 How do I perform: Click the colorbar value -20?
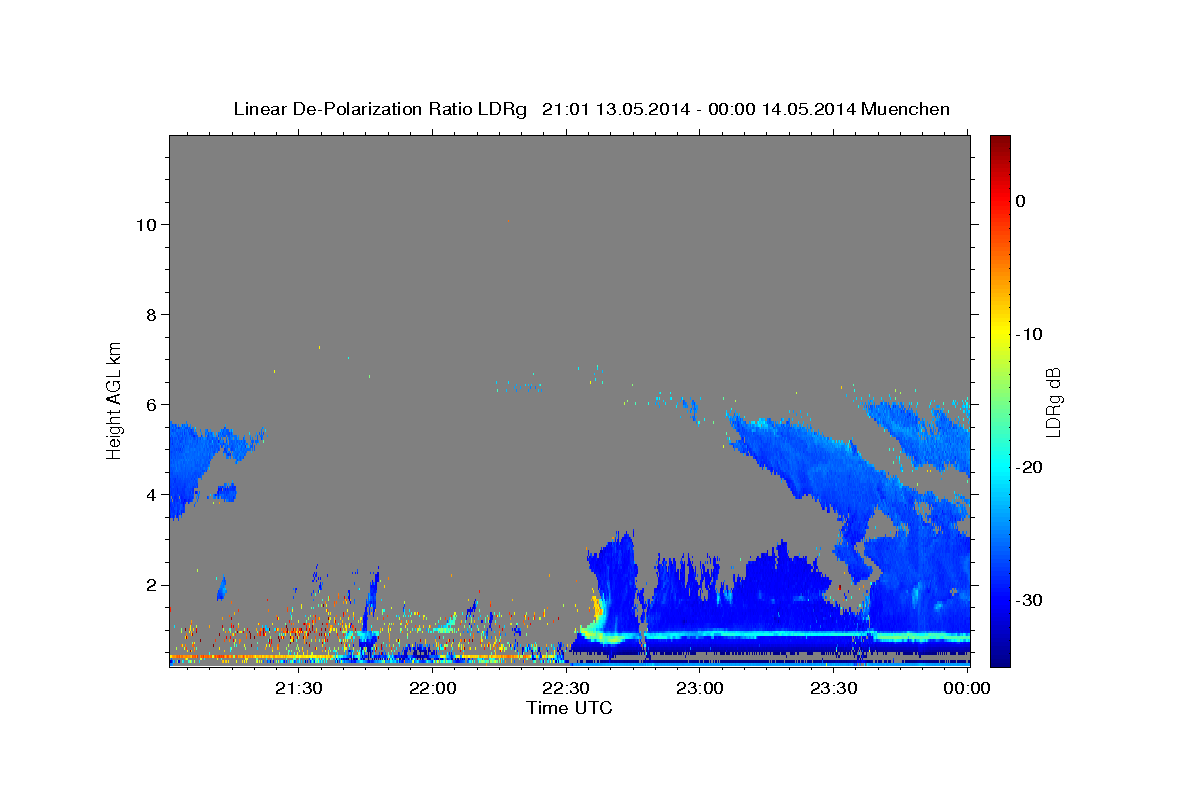point(1028,467)
